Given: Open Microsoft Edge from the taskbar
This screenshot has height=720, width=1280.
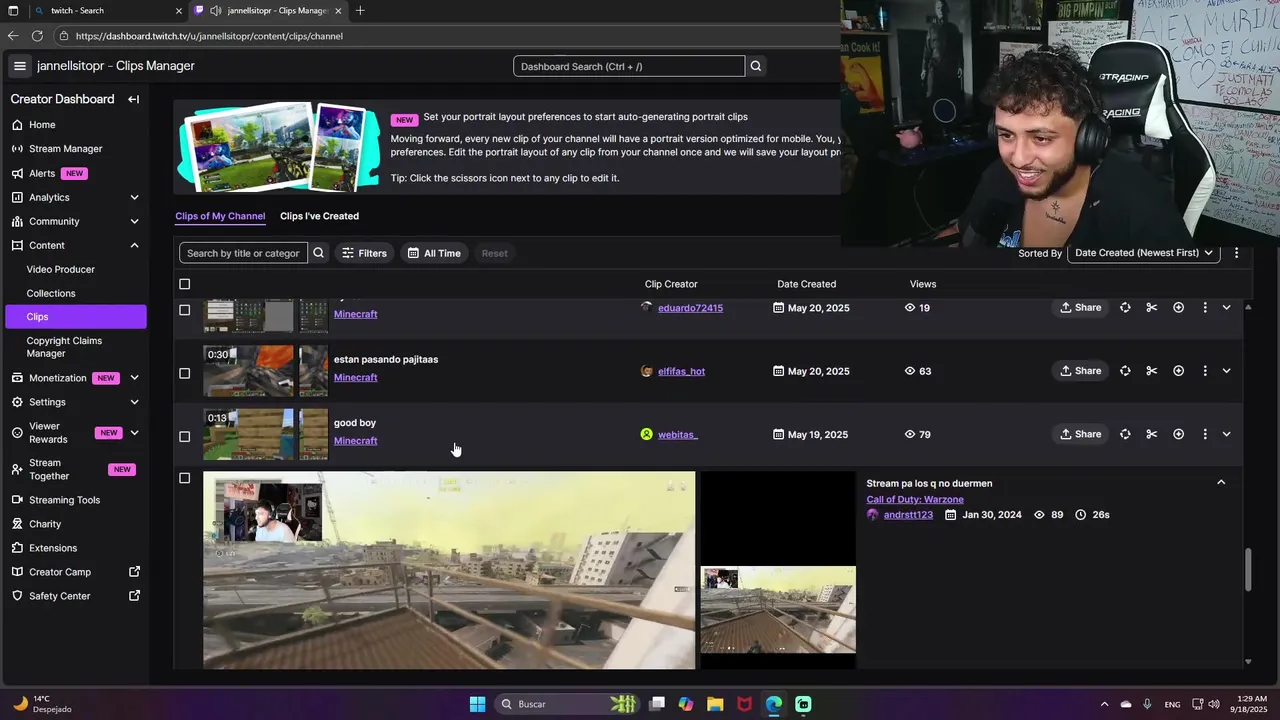Looking at the screenshot, I should coord(774,704).
